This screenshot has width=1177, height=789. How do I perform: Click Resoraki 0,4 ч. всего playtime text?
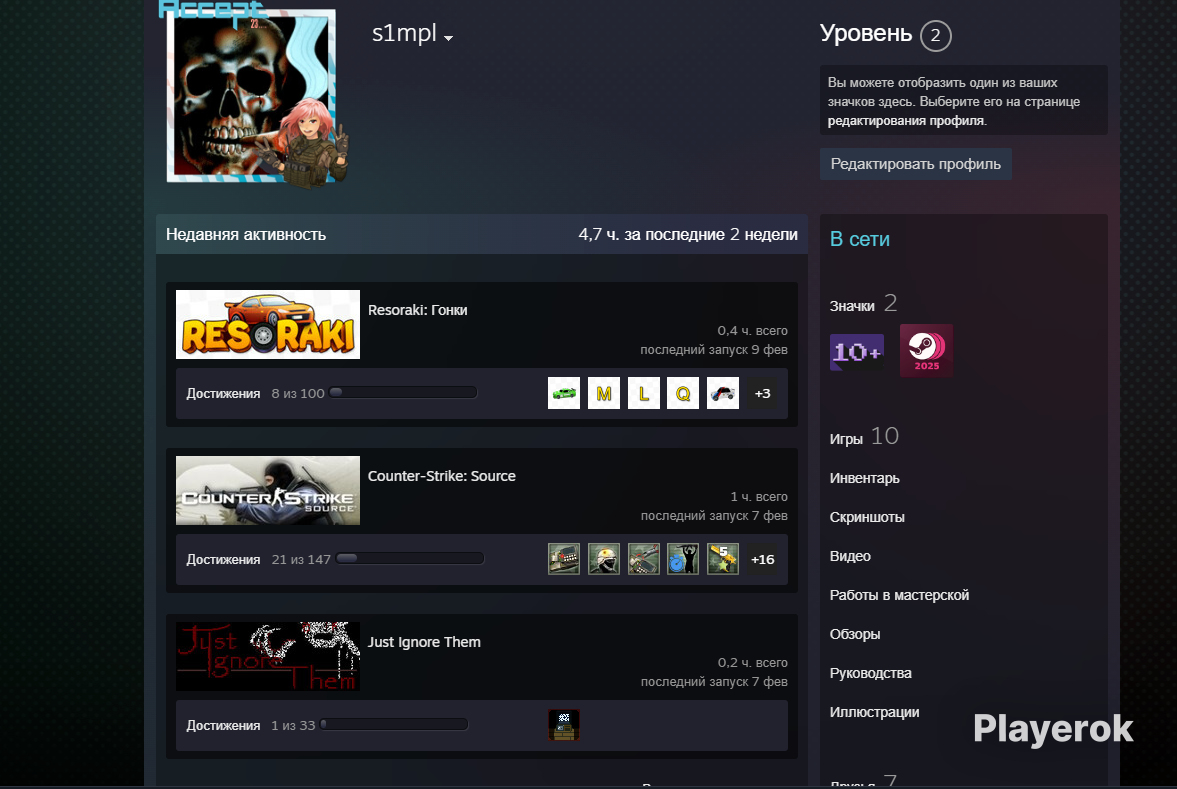[752, 330]
